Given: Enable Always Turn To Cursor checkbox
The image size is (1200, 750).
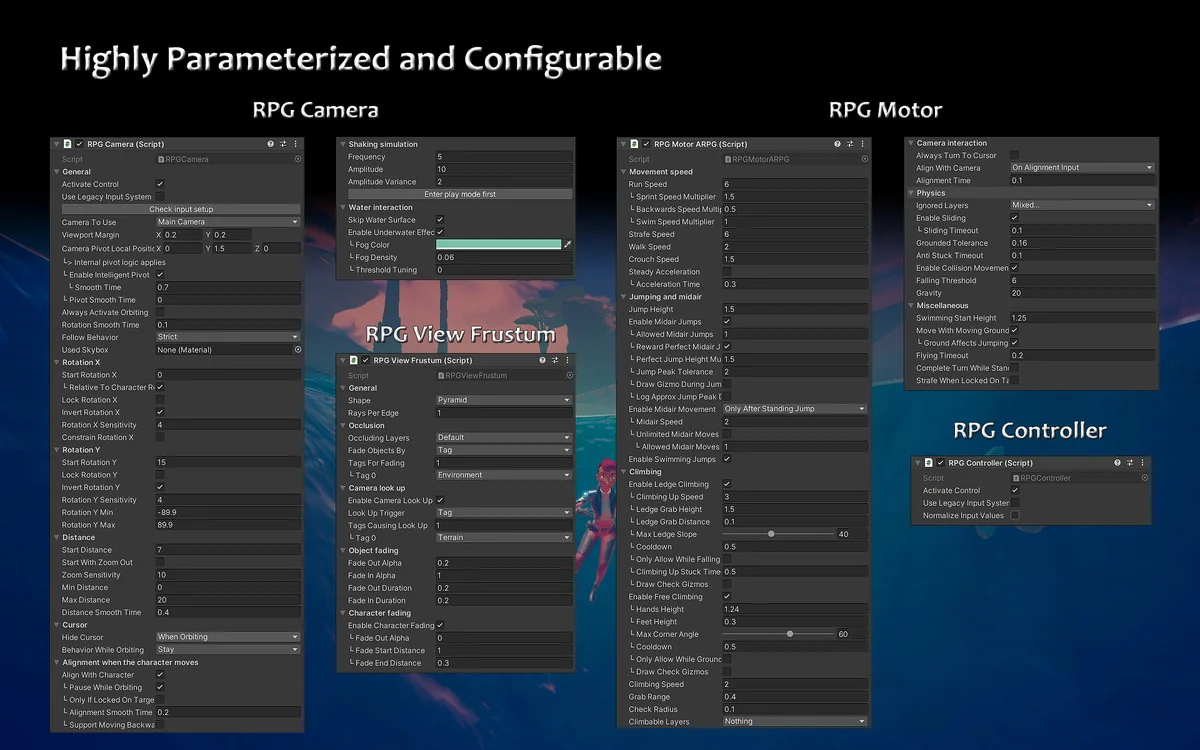Looking at the screenshot, I should coord(1014,155).
